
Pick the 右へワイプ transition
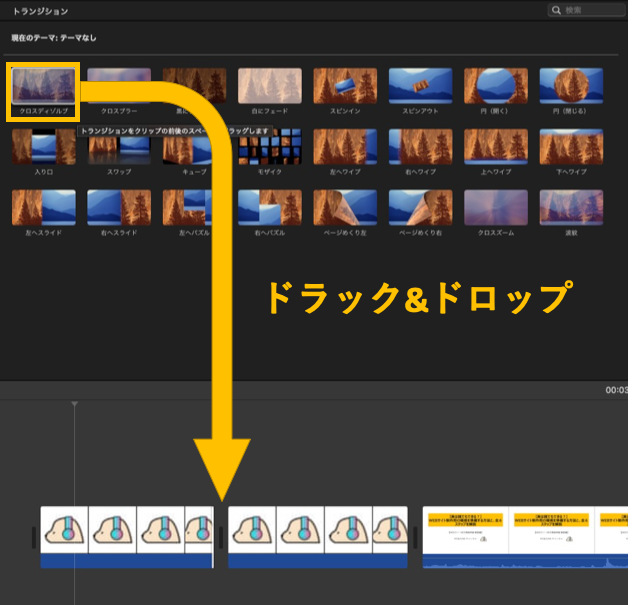pos(420,147)
